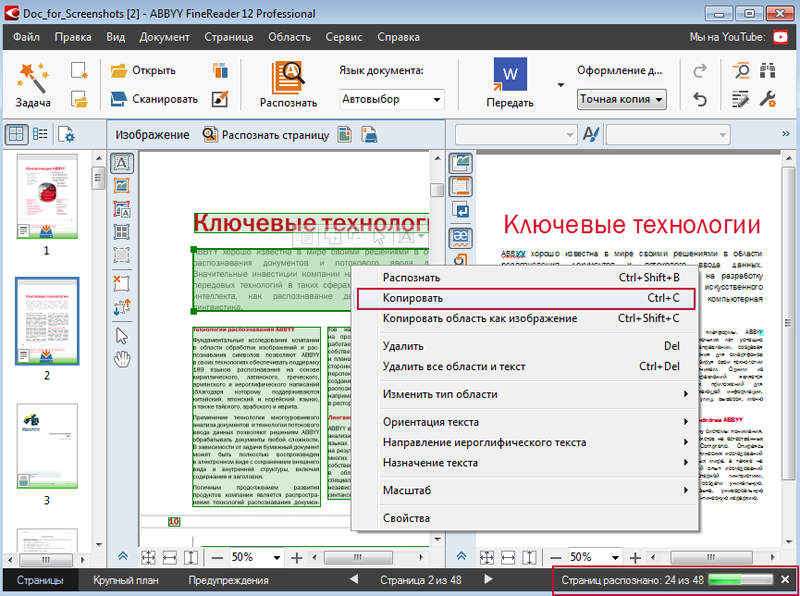Click the Сканировать scanner icon

(x=121, y=99)
